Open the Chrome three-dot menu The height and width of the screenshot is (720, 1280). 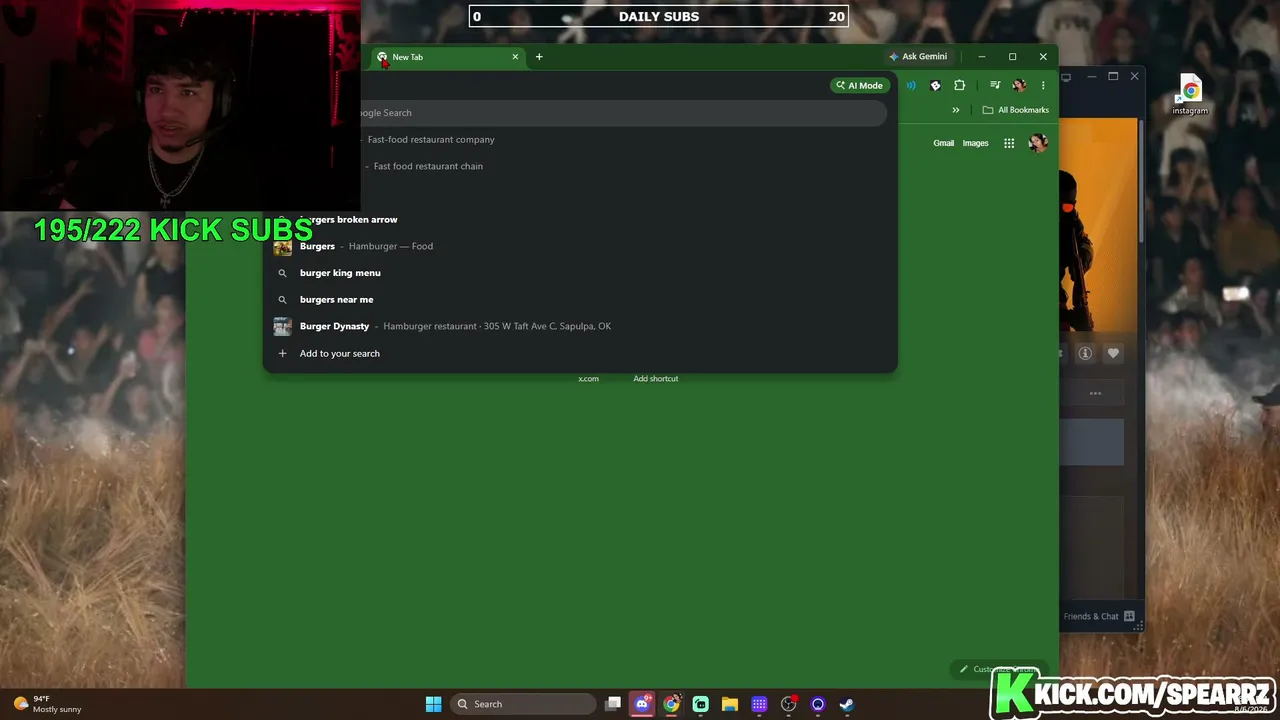(1043, 86)
